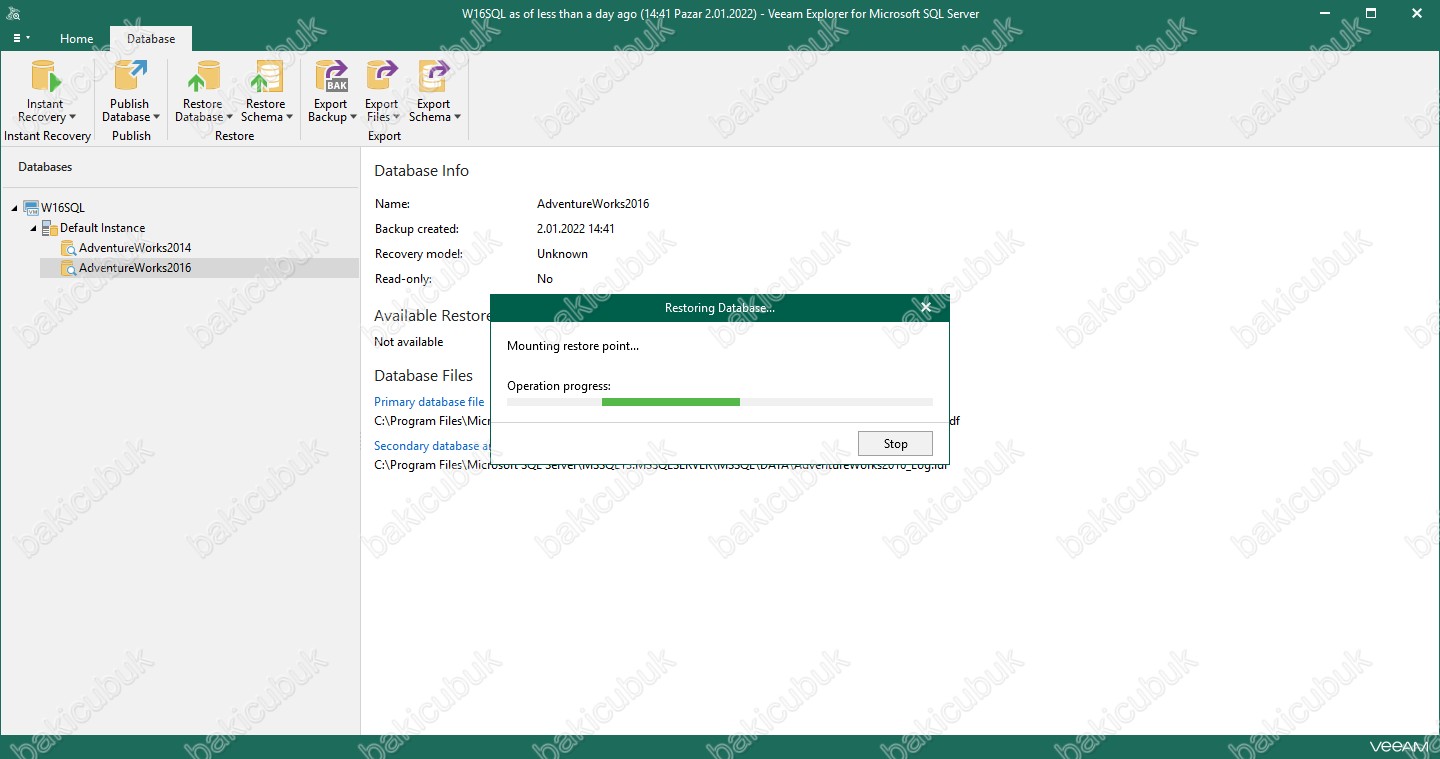1440x759 pixels.
Task: Click the Primary database file link
Action: [x=429, y=402]
